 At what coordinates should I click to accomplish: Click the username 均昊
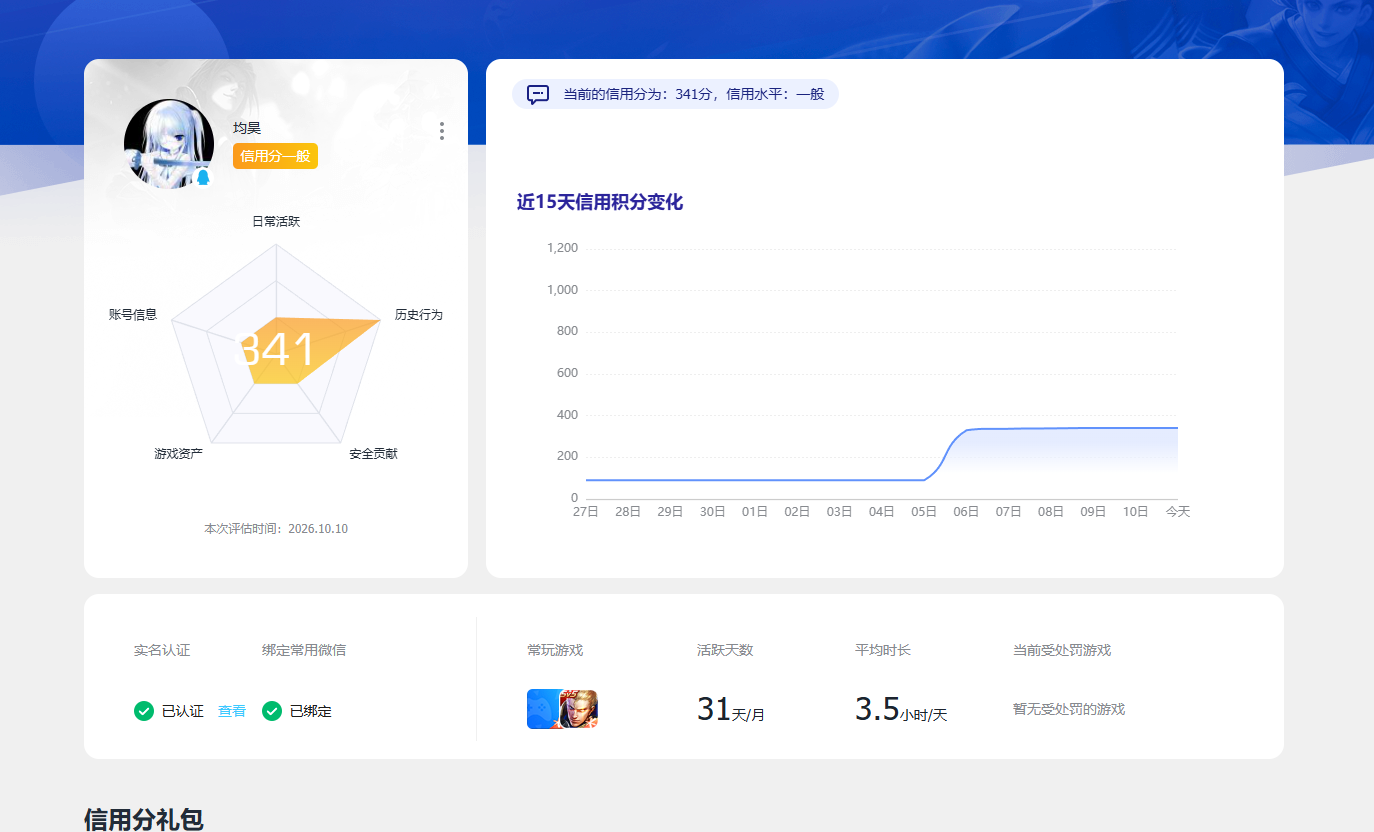247,128
